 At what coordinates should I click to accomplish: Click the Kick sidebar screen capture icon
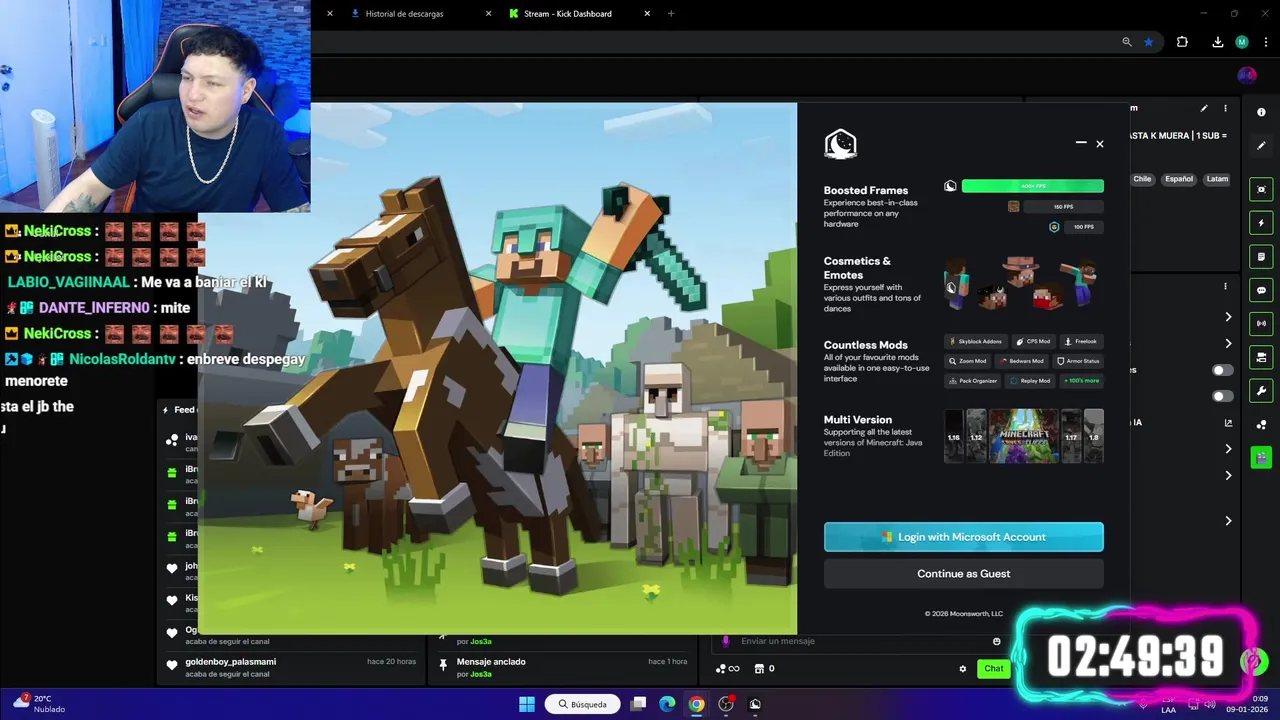pos(1261,190)
